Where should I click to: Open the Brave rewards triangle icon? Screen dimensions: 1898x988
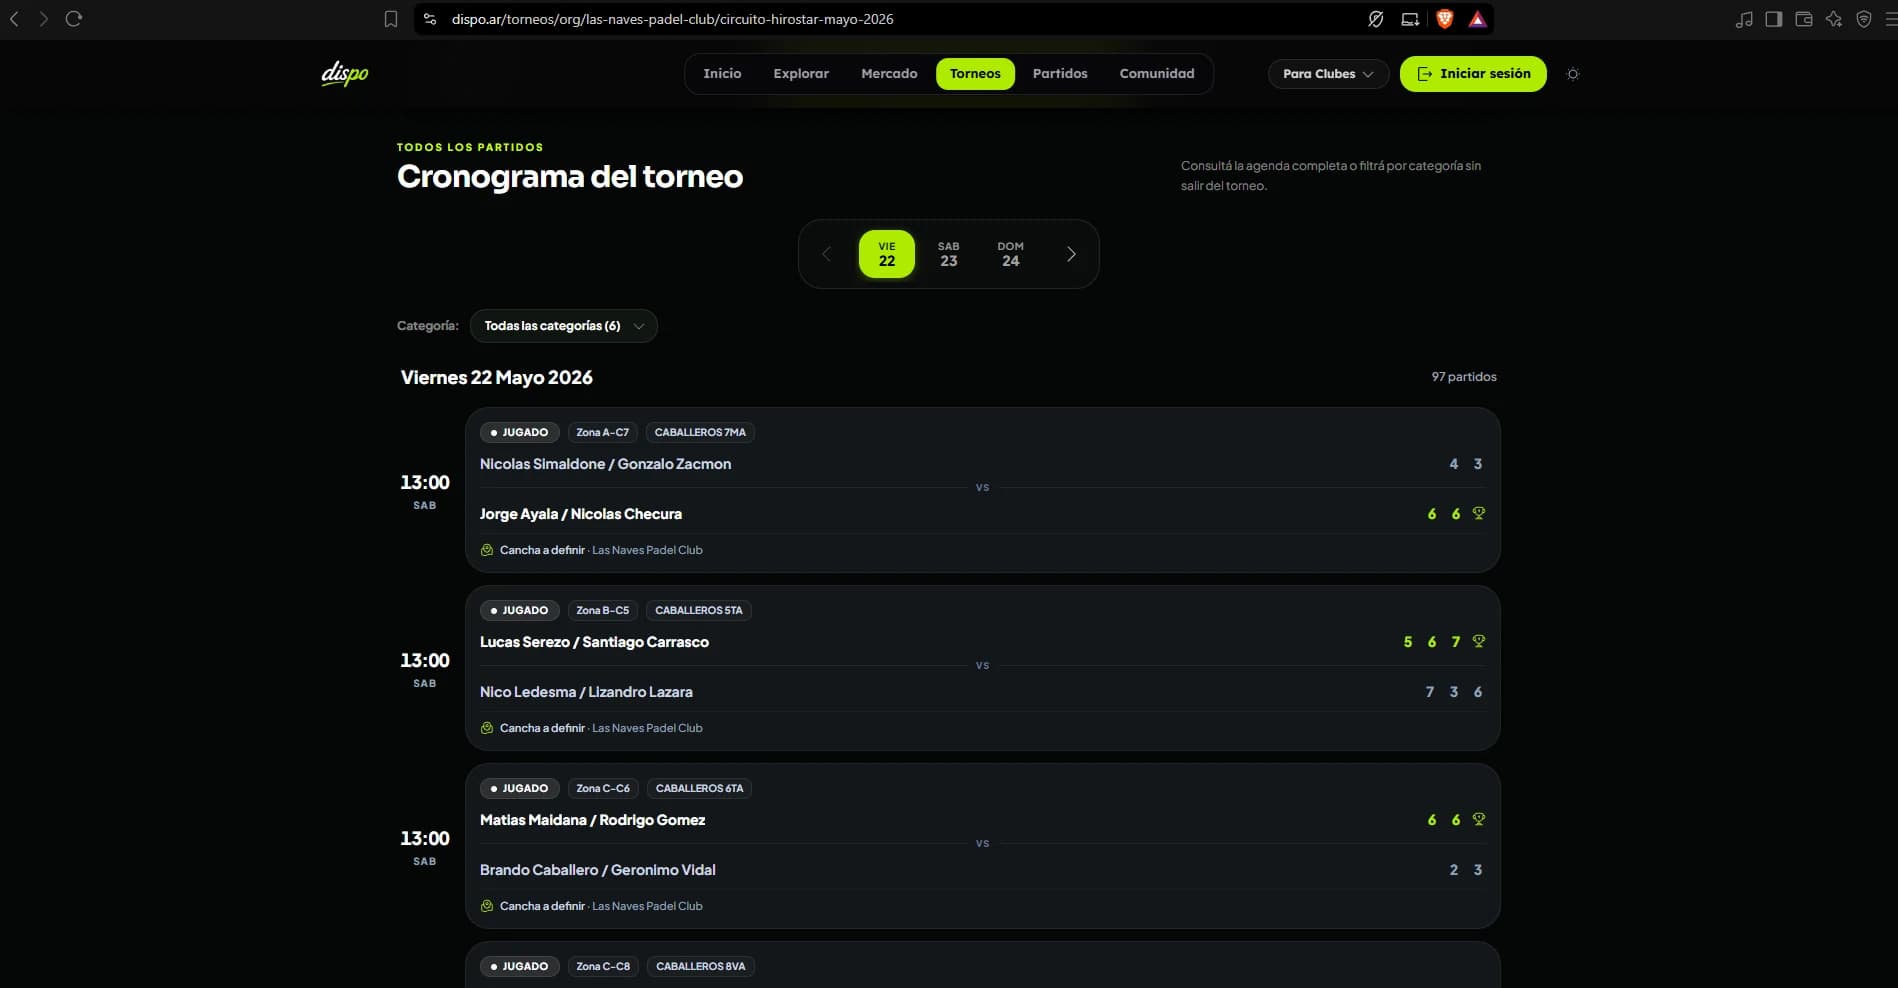tap(1477, 19)
